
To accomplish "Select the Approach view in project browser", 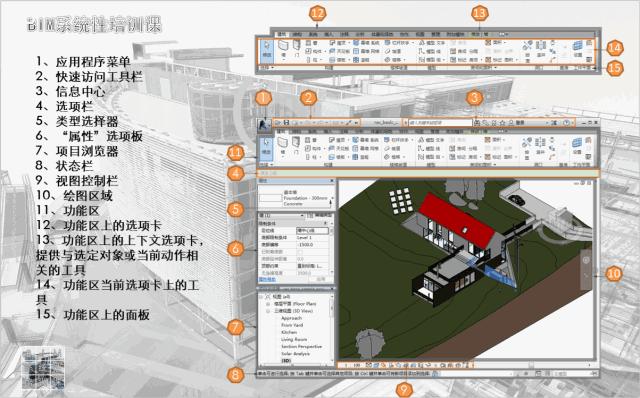I will 291,318.
